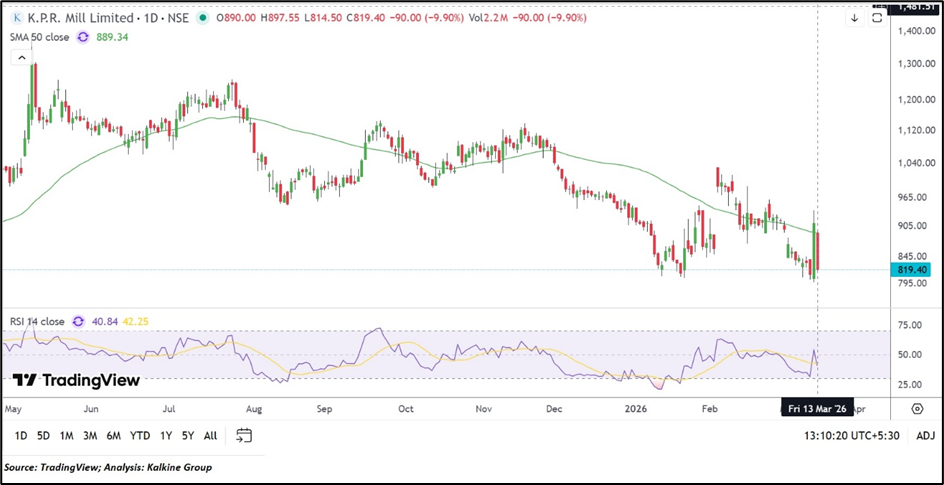Select the All time range

pyautogui.click(x=210, y=435)
